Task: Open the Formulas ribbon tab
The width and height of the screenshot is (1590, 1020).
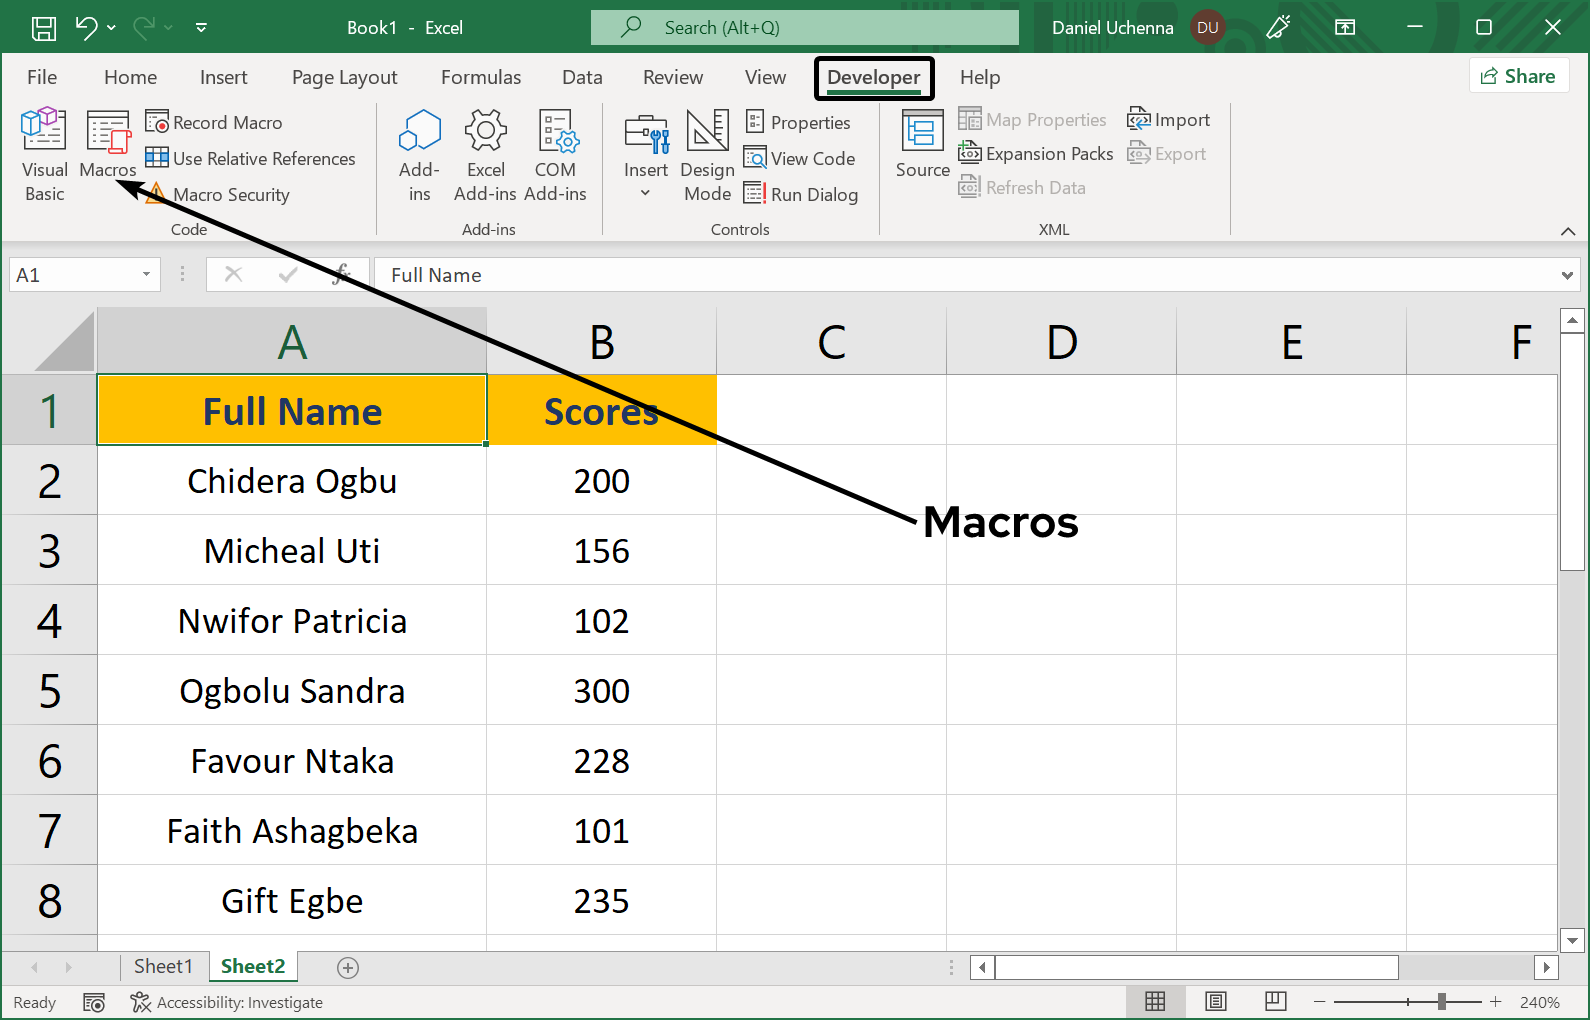Action: click(x=481, y=77)
